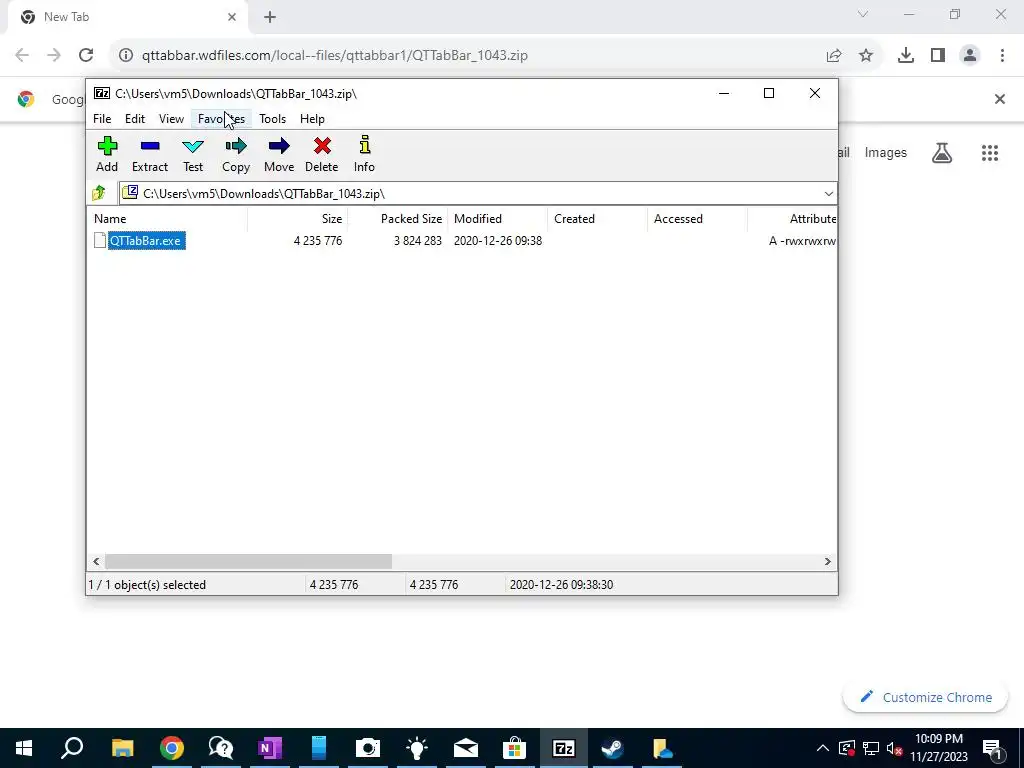
Task: Select the Copy toolbar icon
Action: coord(236,154)
